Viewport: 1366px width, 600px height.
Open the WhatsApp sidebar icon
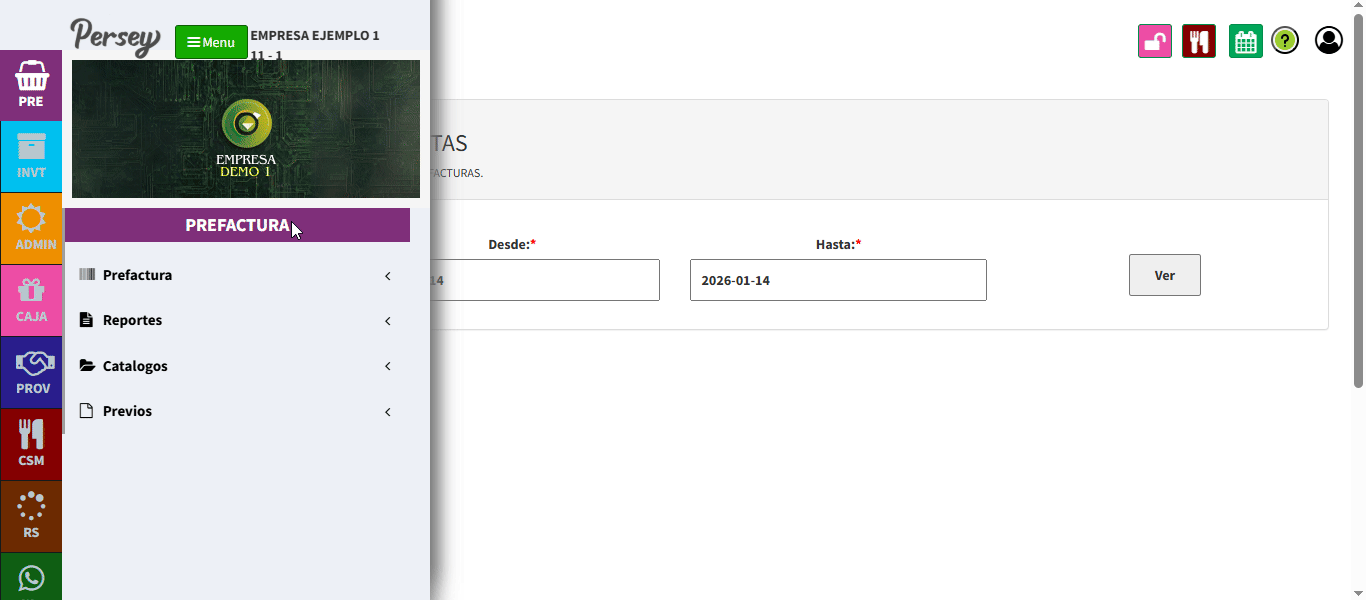coord(31,578)
